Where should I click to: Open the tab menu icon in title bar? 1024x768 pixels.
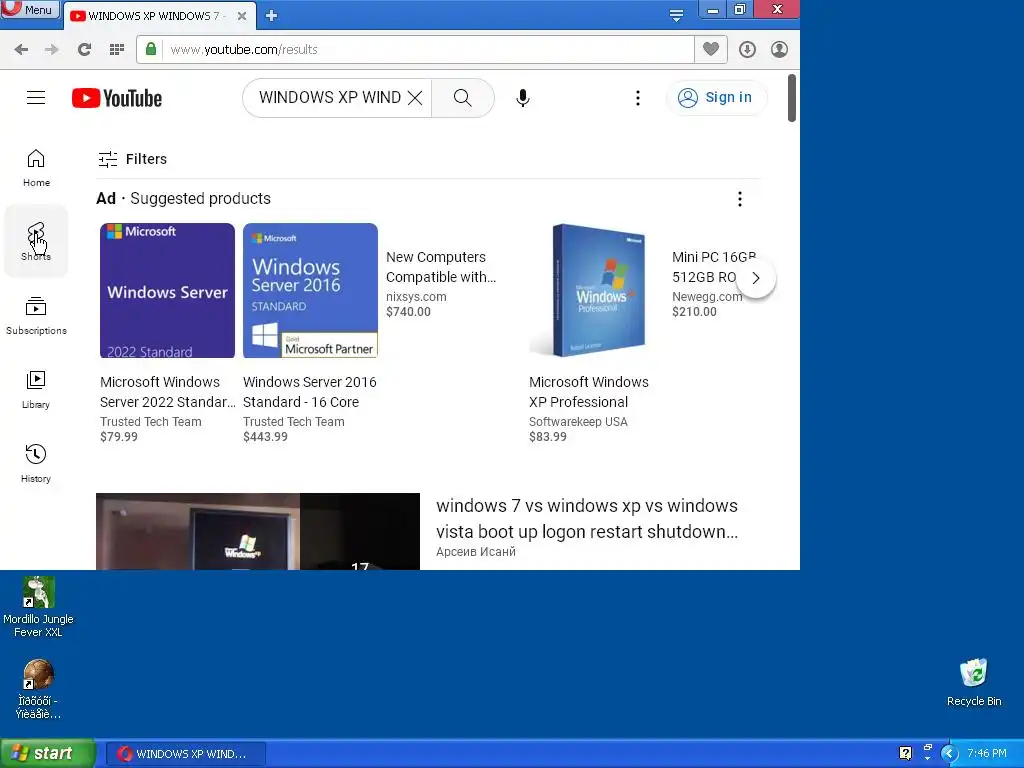(677, 14)
